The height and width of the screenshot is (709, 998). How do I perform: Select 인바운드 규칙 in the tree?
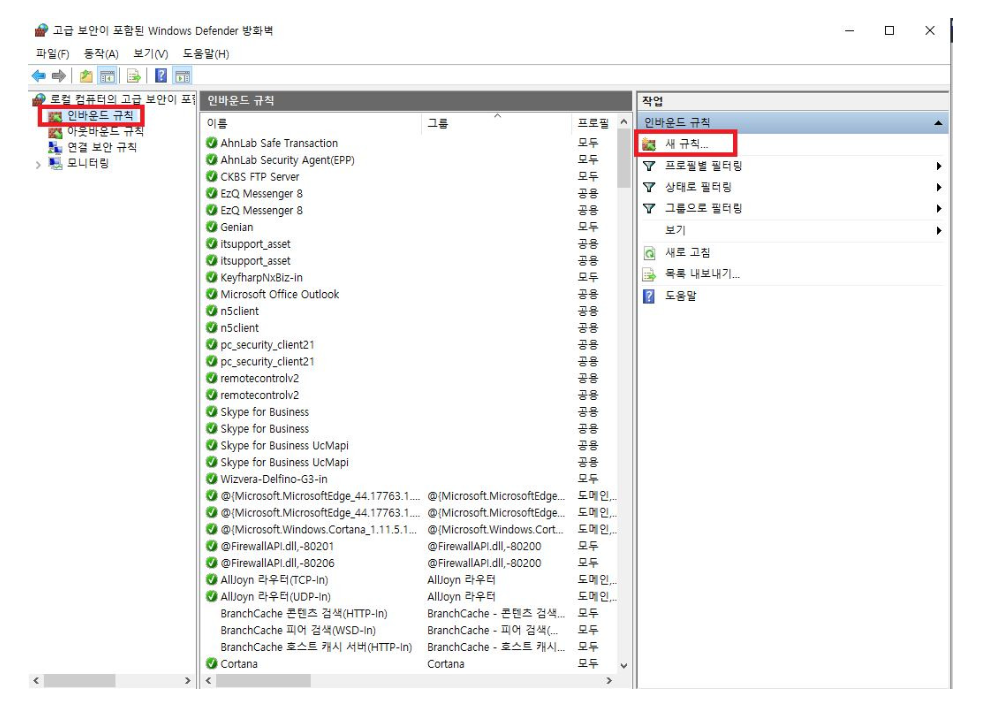click(101, 116)
